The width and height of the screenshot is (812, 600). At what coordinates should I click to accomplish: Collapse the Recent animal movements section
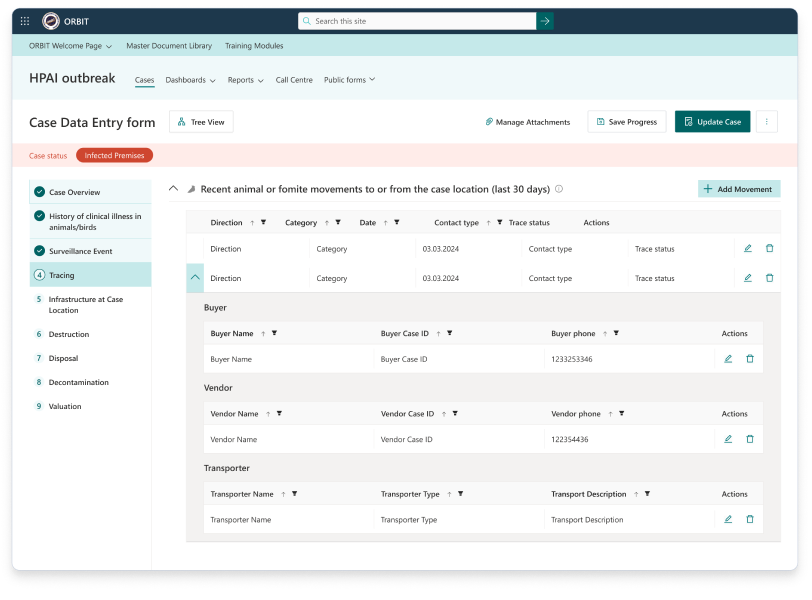[x=174, y=189]
